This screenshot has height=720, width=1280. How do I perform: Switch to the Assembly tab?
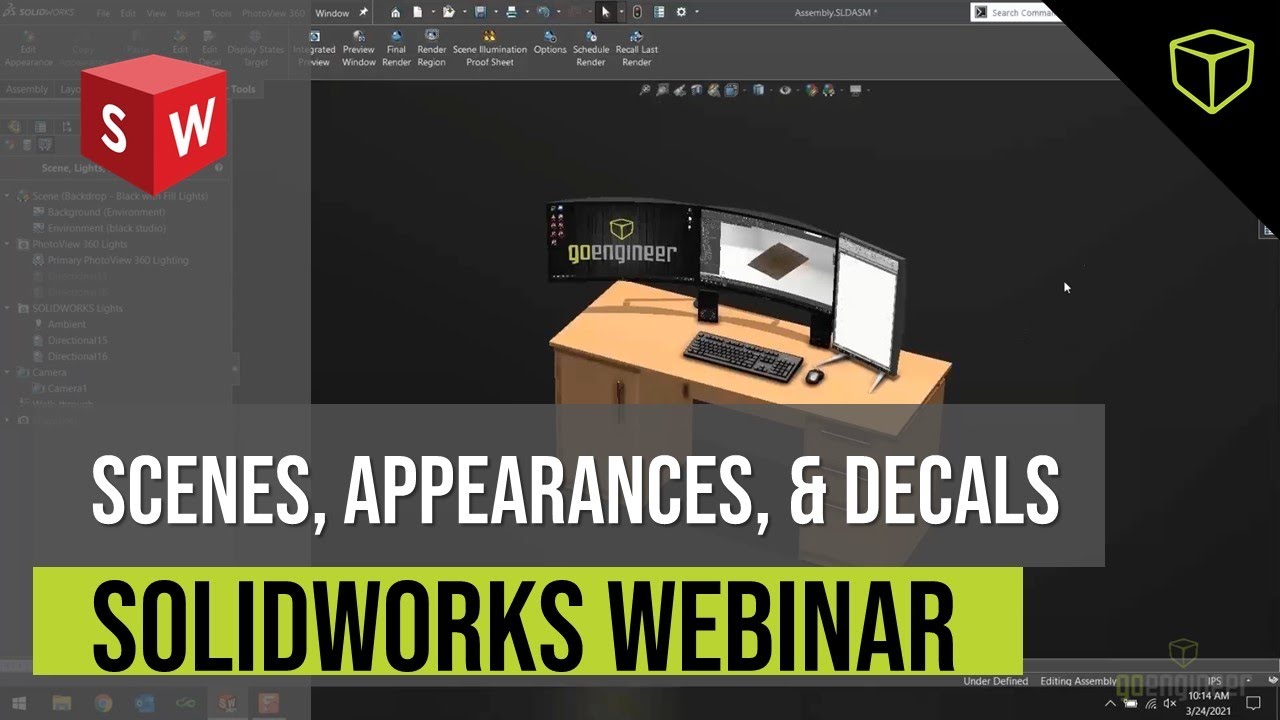27,89
